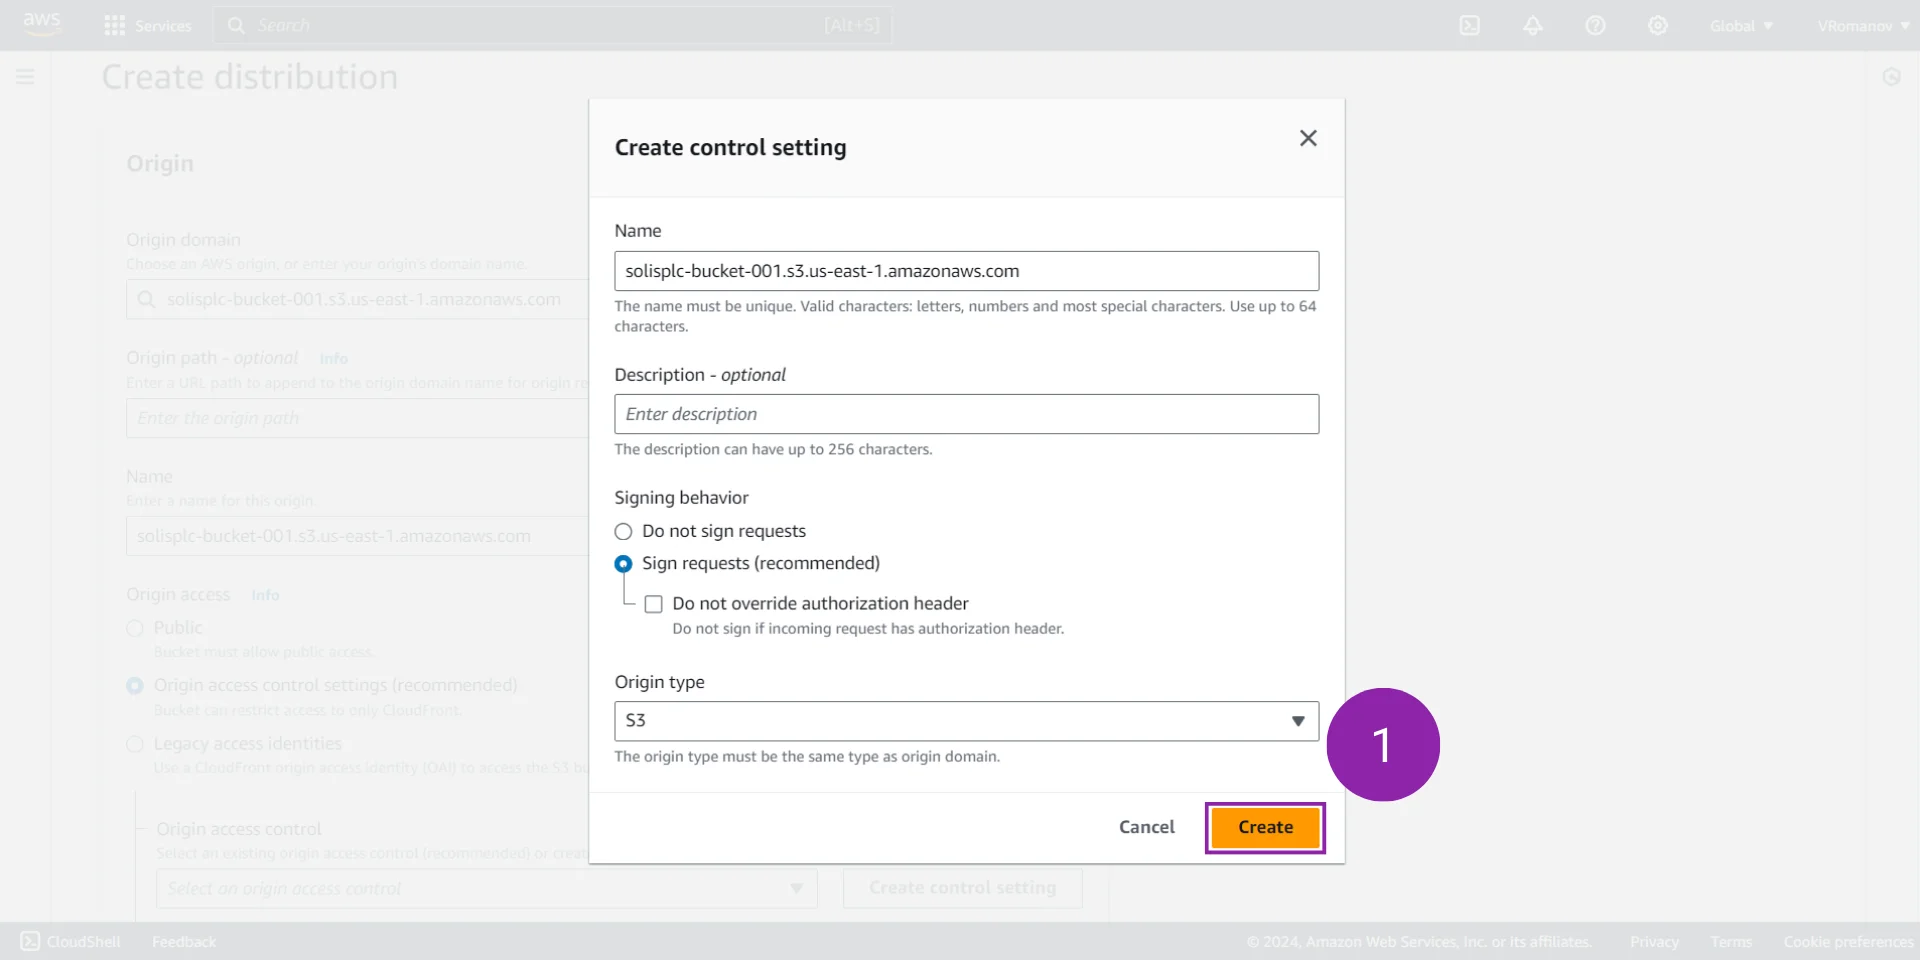The width and height of the screenshot is (1920, 960).
Task: Click the Create button
Action: [1265, 827]
